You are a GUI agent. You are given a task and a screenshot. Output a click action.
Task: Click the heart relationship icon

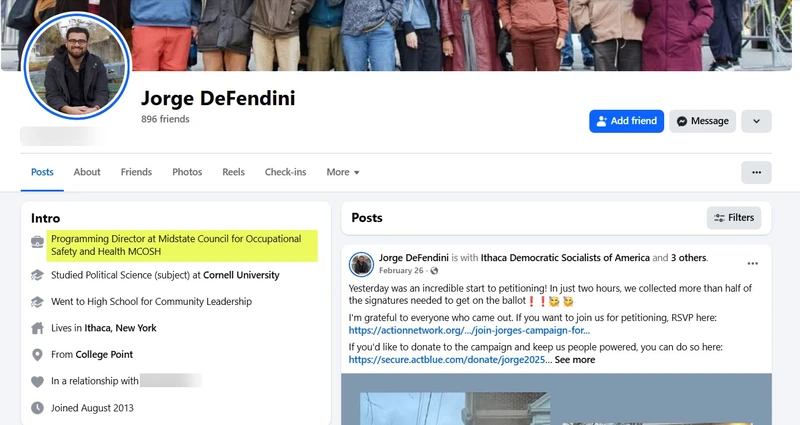tap(37, 381)
